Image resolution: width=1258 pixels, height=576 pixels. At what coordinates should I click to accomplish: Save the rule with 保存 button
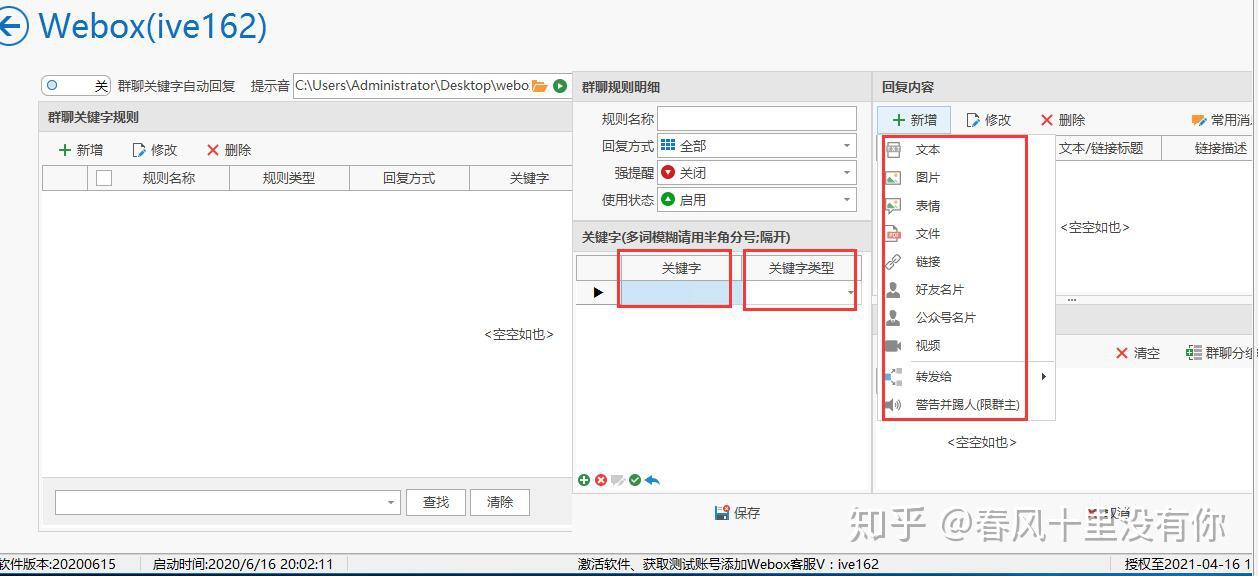(738, 513)
